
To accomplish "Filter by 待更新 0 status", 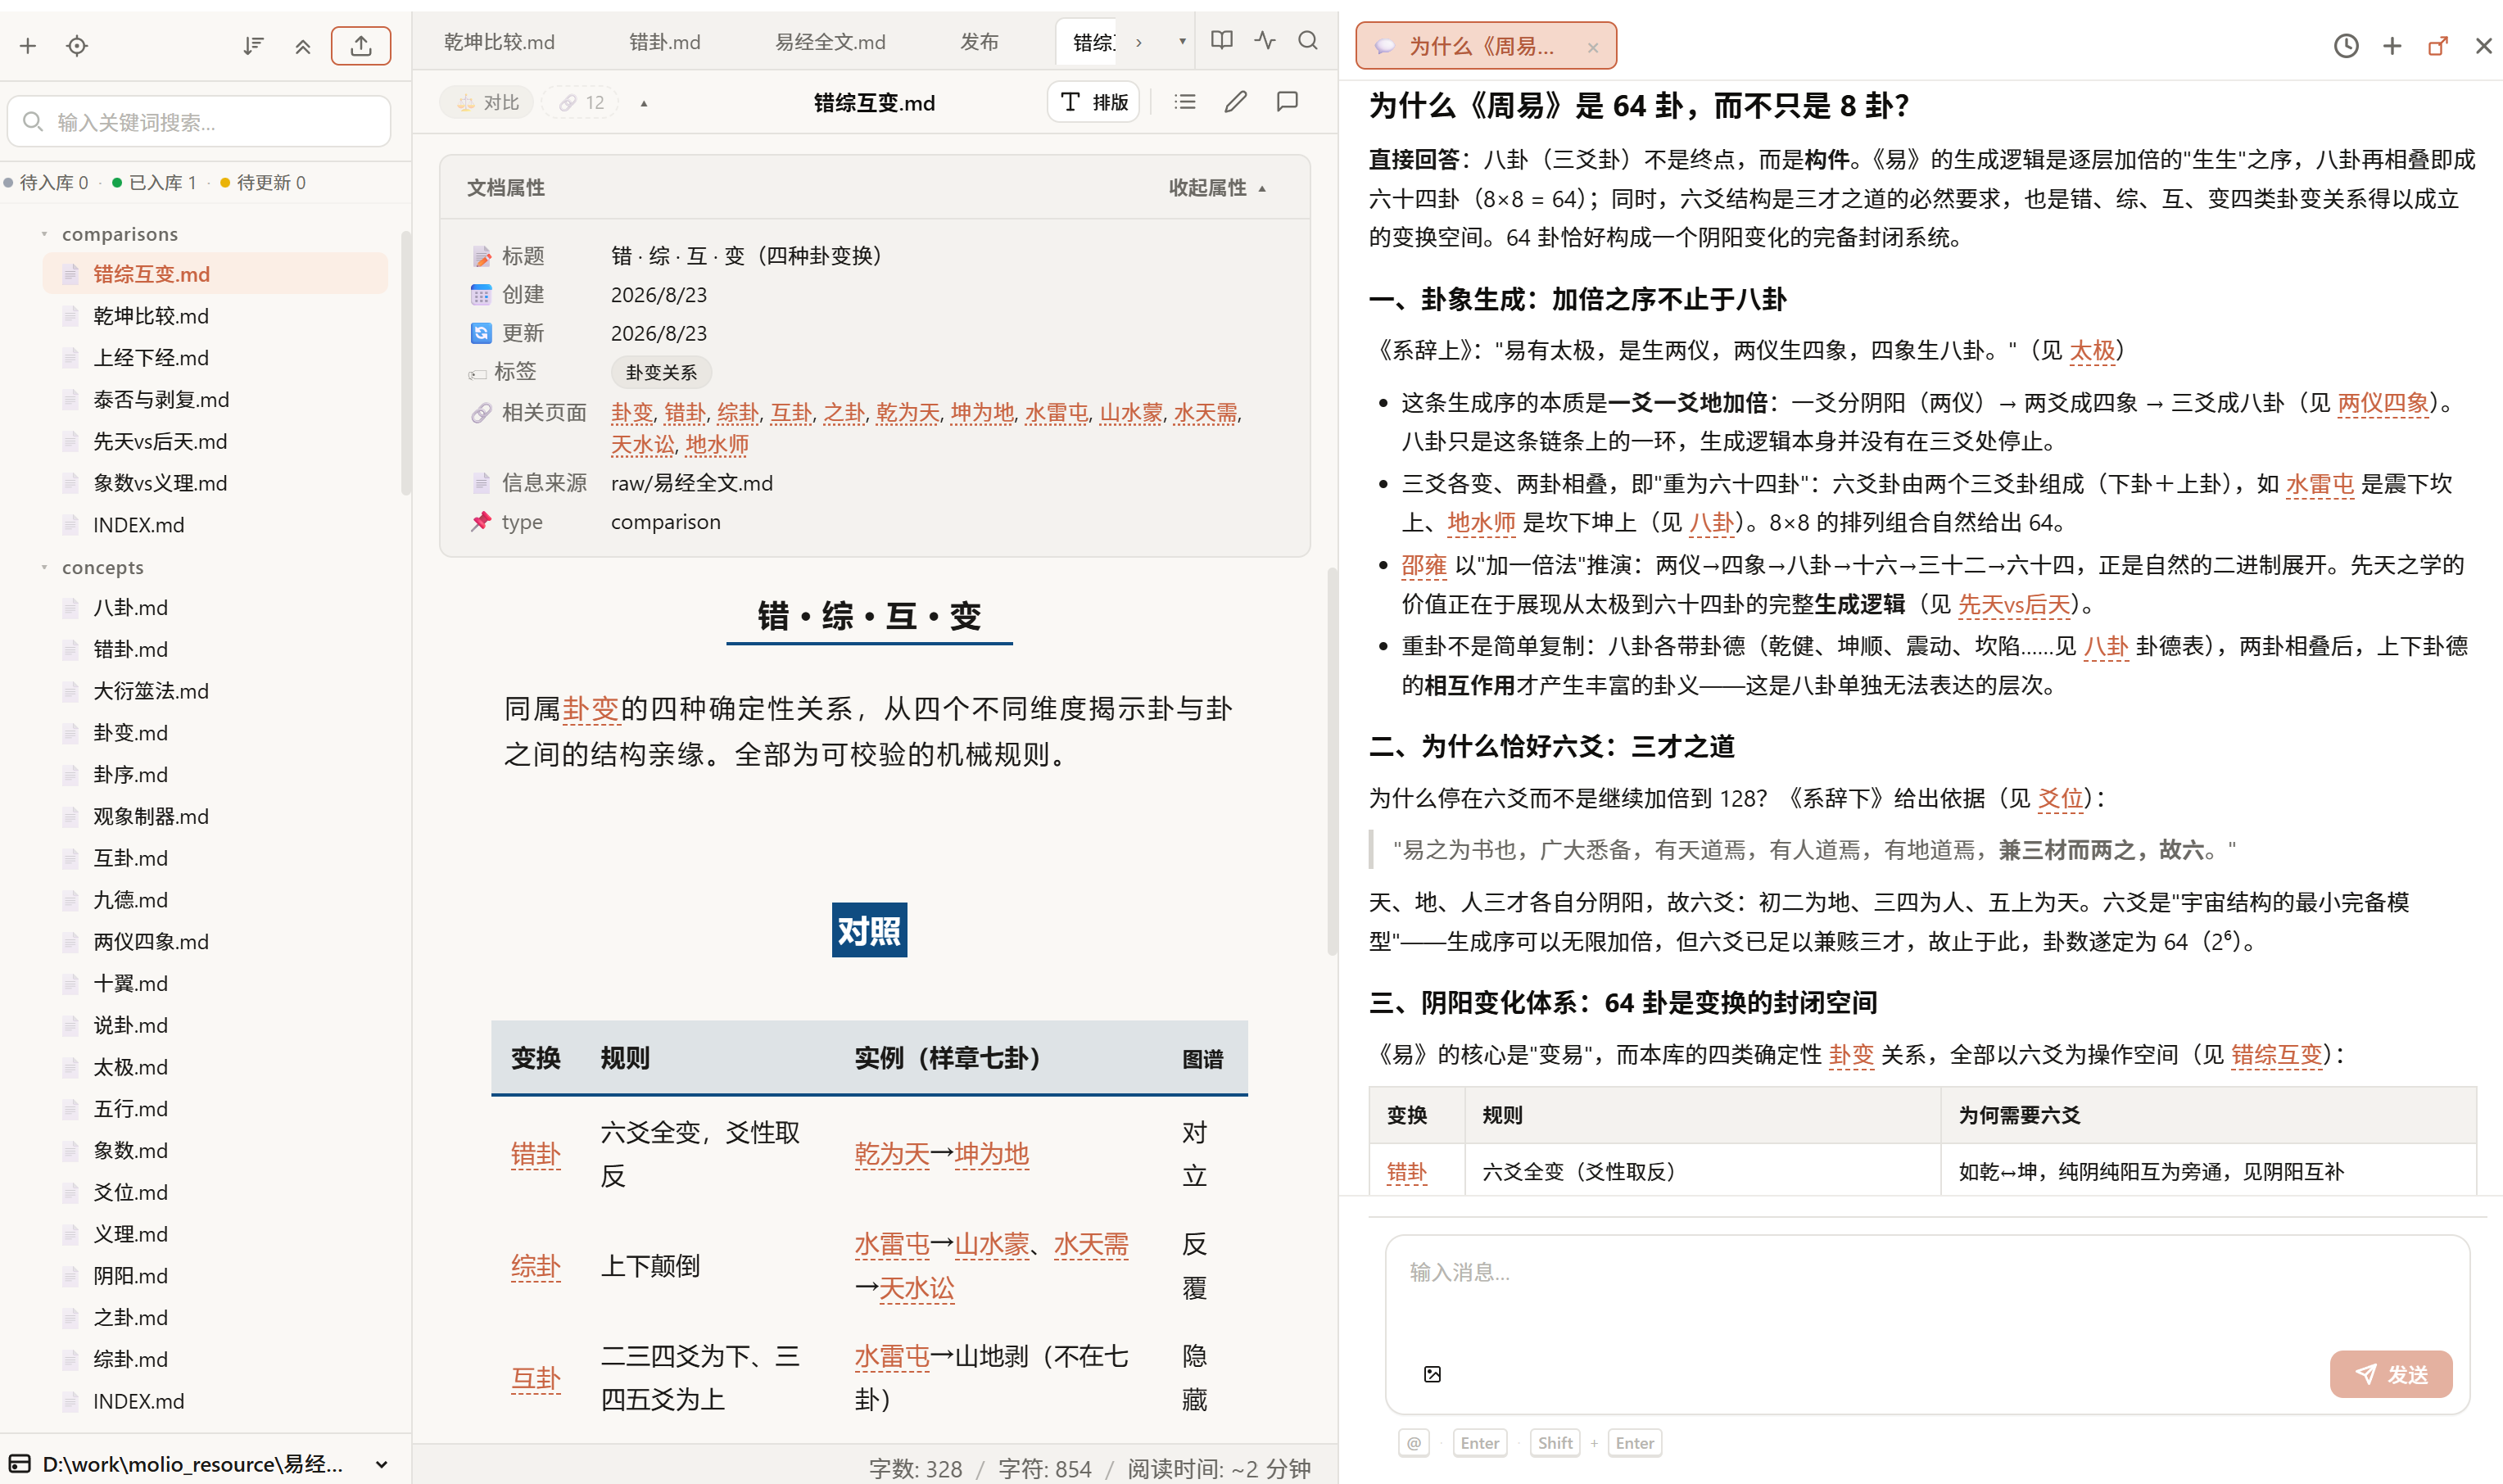I will [x=263, y=182].
